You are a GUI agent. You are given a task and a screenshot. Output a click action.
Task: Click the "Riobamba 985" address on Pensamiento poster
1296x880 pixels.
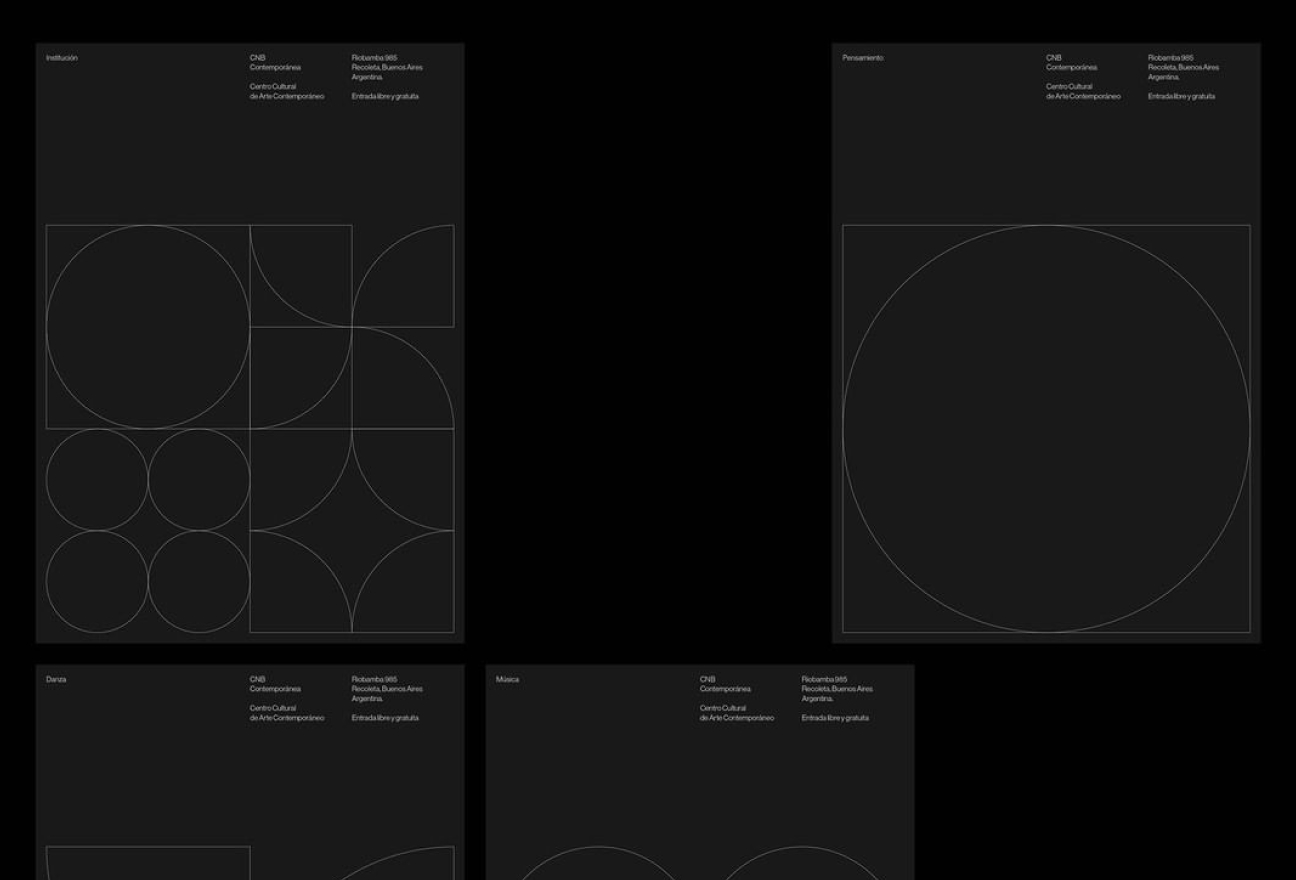[1184, 67]
